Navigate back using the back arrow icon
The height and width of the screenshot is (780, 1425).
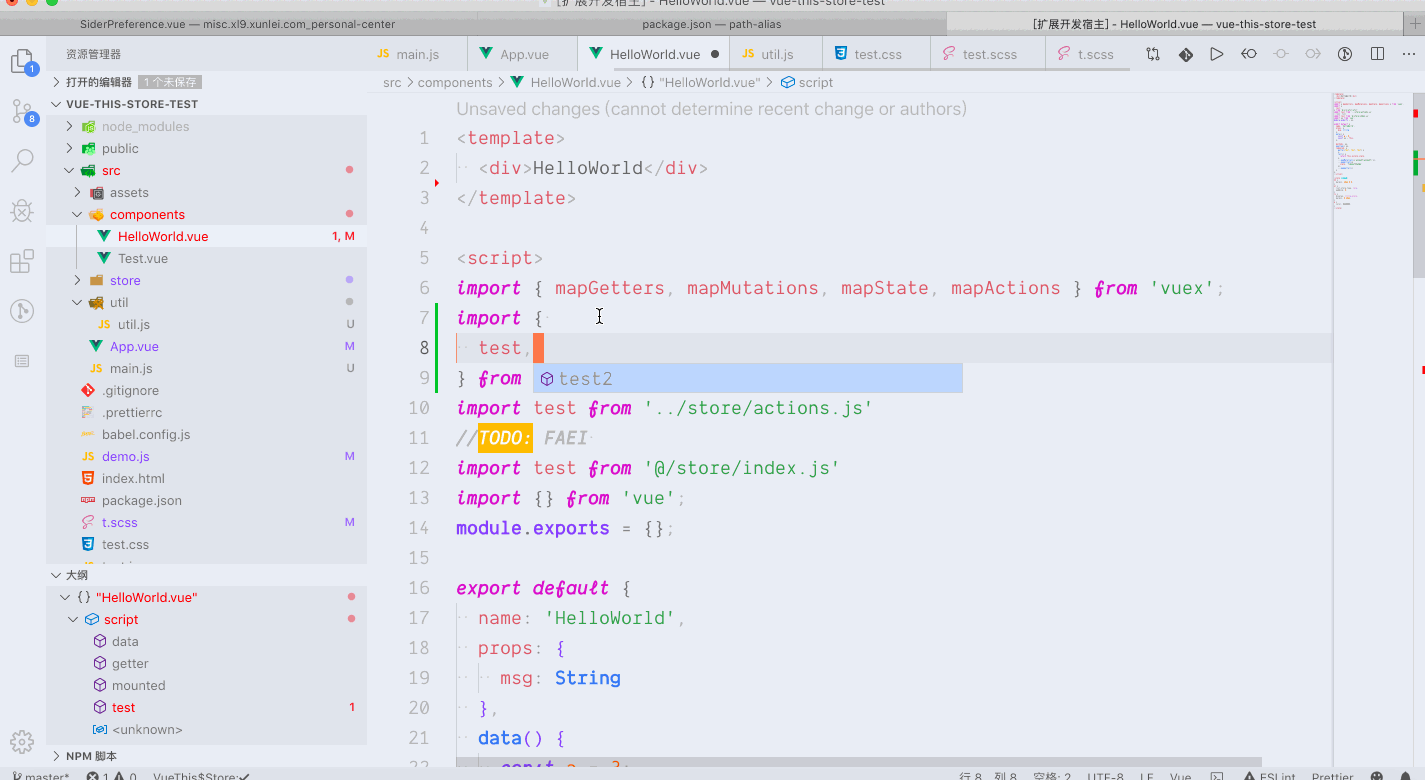(x=1248, y=54)
